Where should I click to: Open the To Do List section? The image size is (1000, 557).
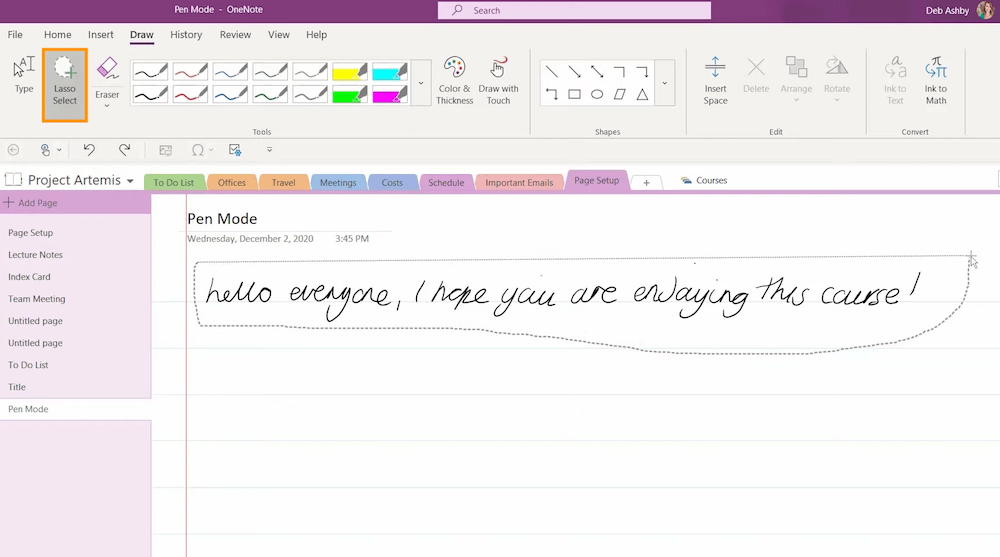pos(173,182)
